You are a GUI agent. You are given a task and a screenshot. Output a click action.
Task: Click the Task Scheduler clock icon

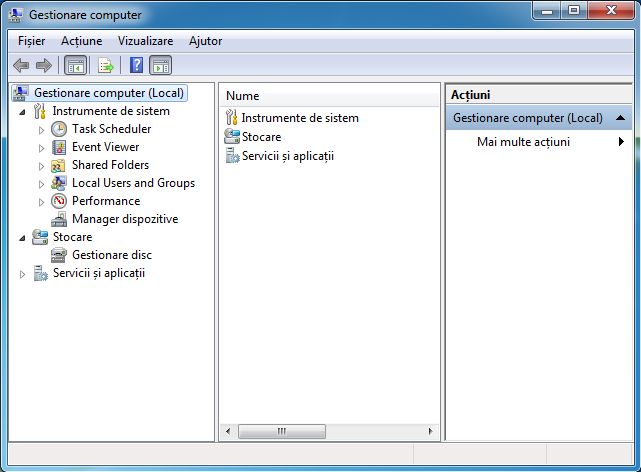[59, 129]
